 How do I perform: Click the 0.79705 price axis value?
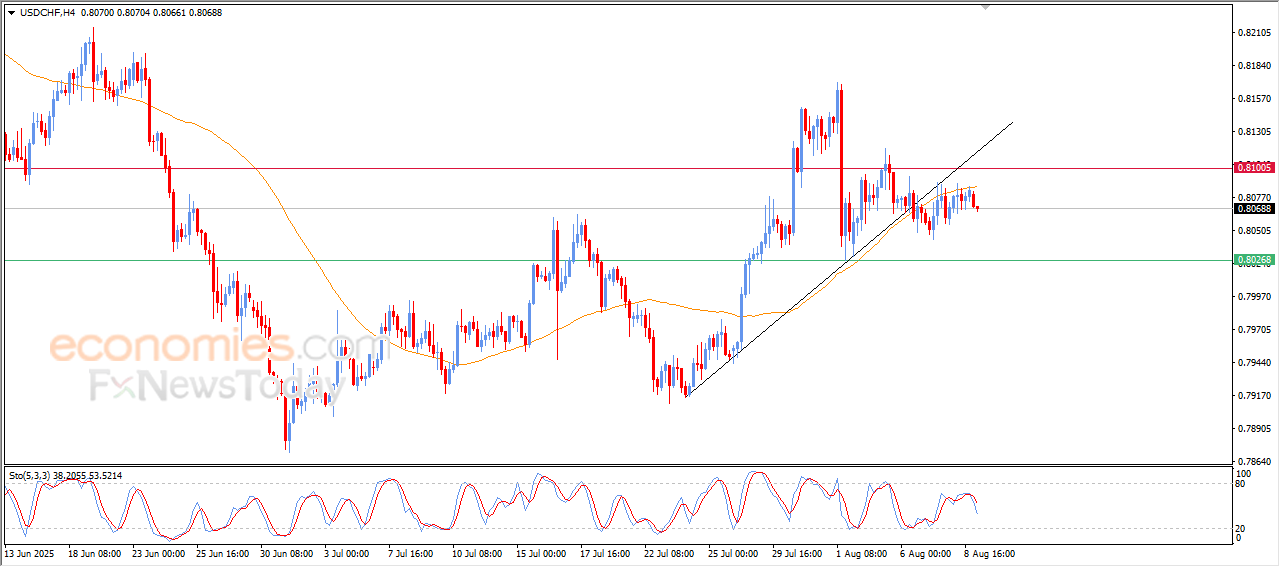[1255, 330]
